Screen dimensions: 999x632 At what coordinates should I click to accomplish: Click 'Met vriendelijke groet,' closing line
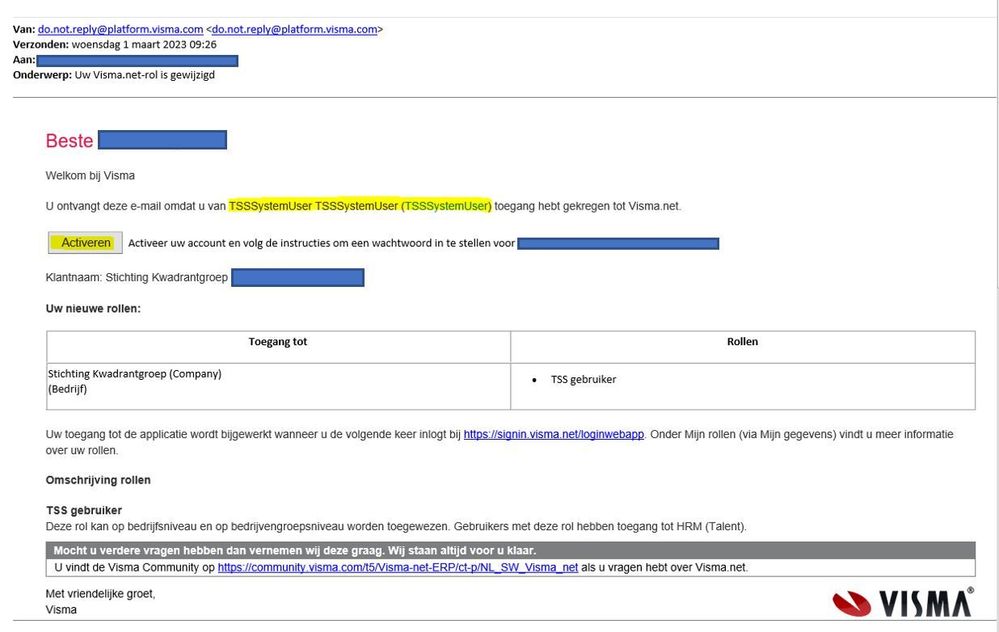tap(100, 594)
